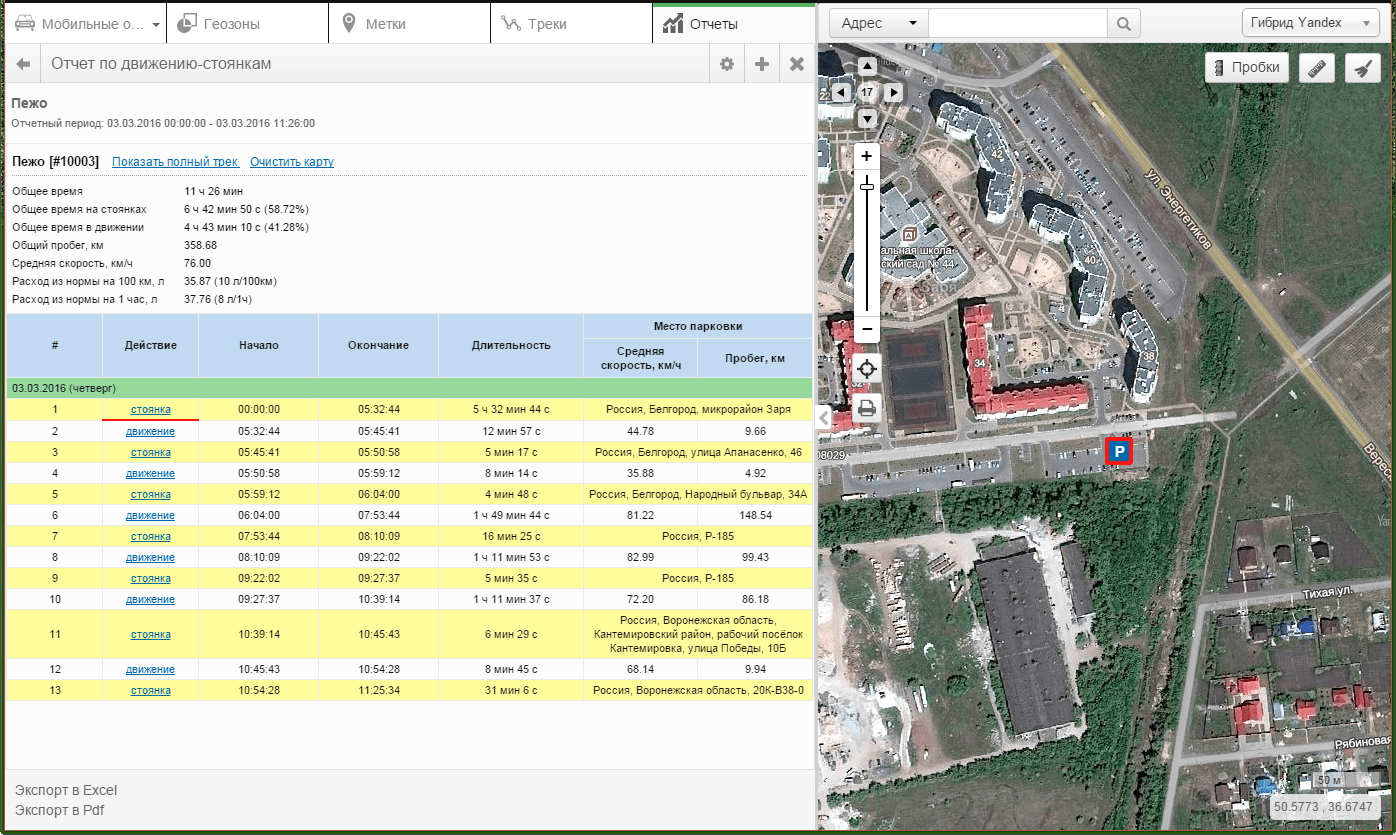Click the Общий пробег value 358.68

[200, 245]
